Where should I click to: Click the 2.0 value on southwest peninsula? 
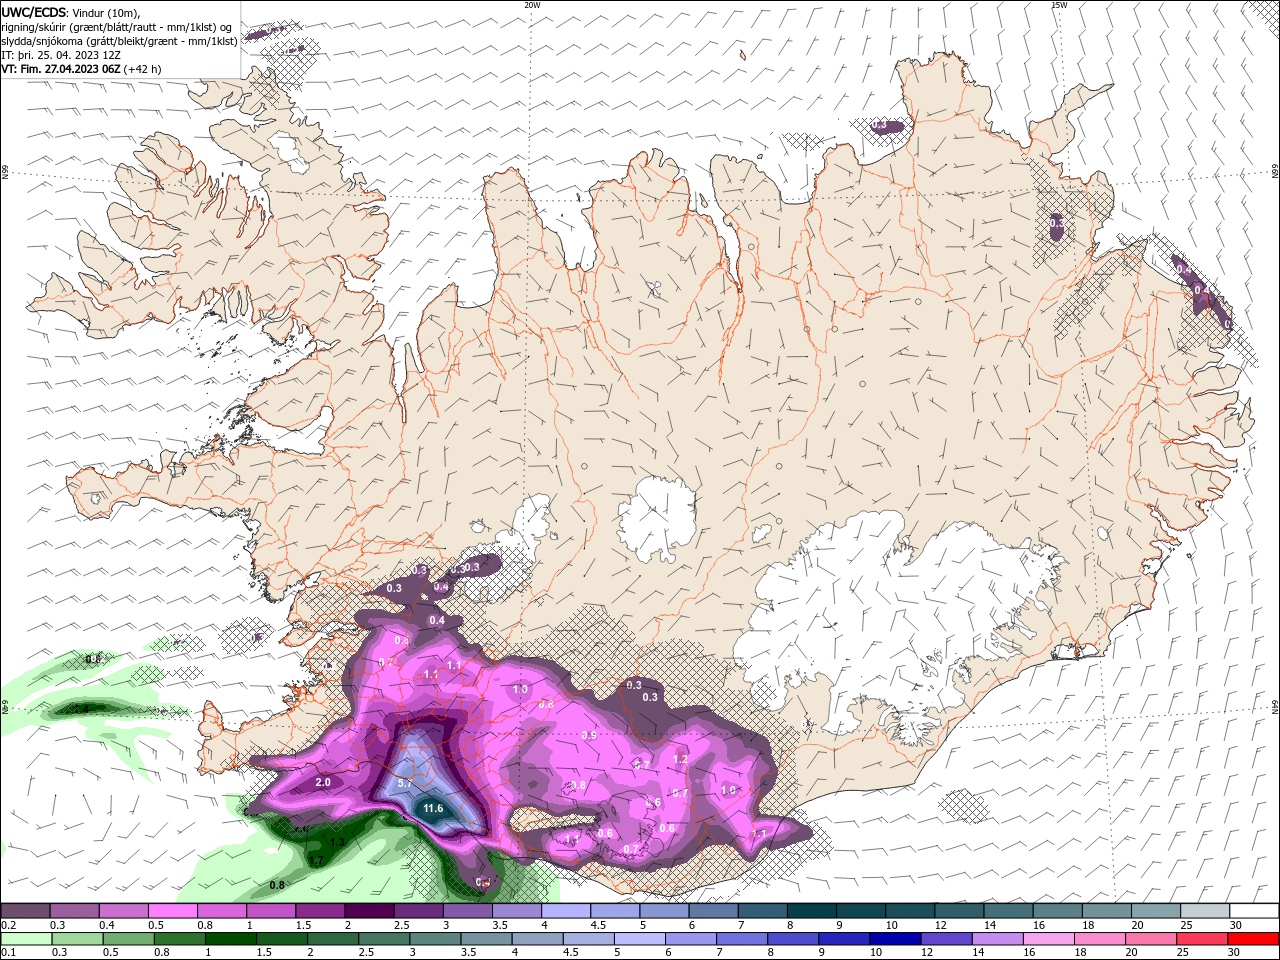tap(323, 782)
